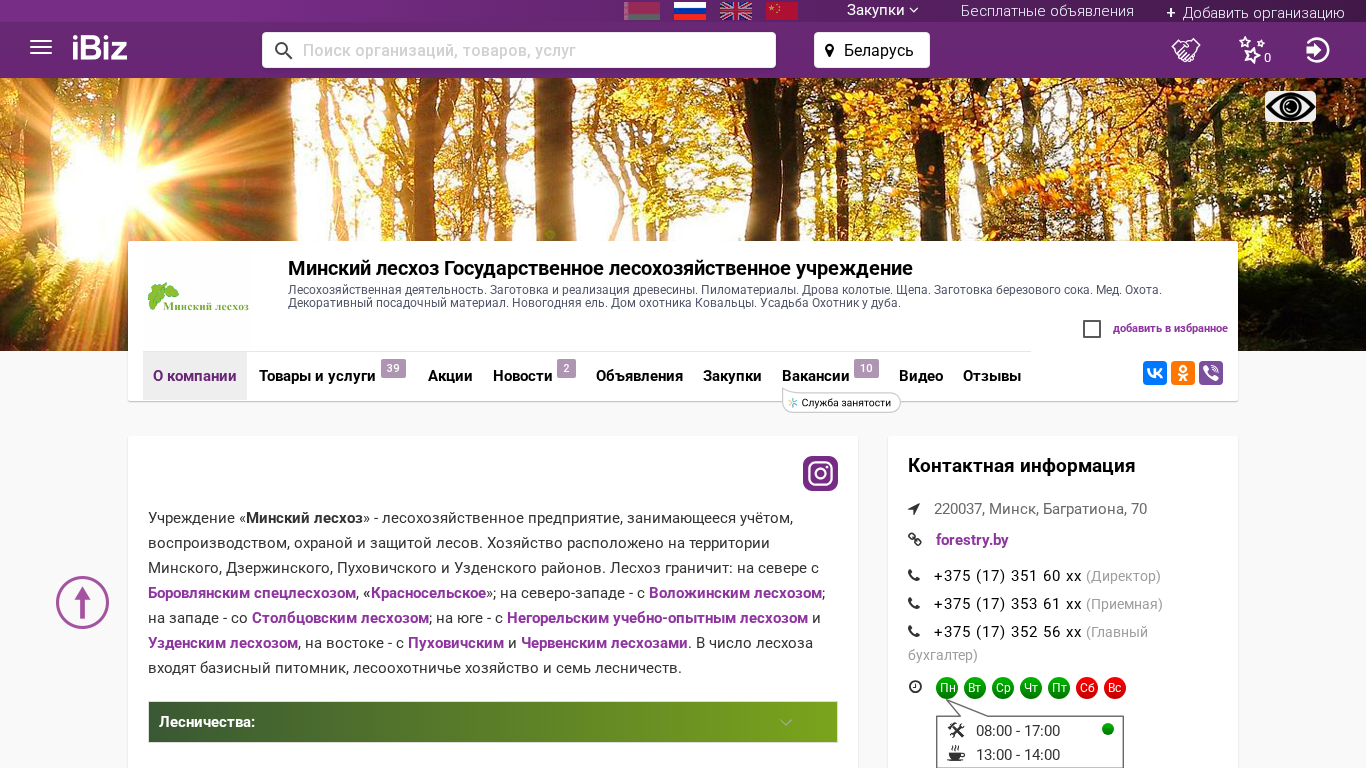Open the hamburger menu icon

click(x=41, y=48)
